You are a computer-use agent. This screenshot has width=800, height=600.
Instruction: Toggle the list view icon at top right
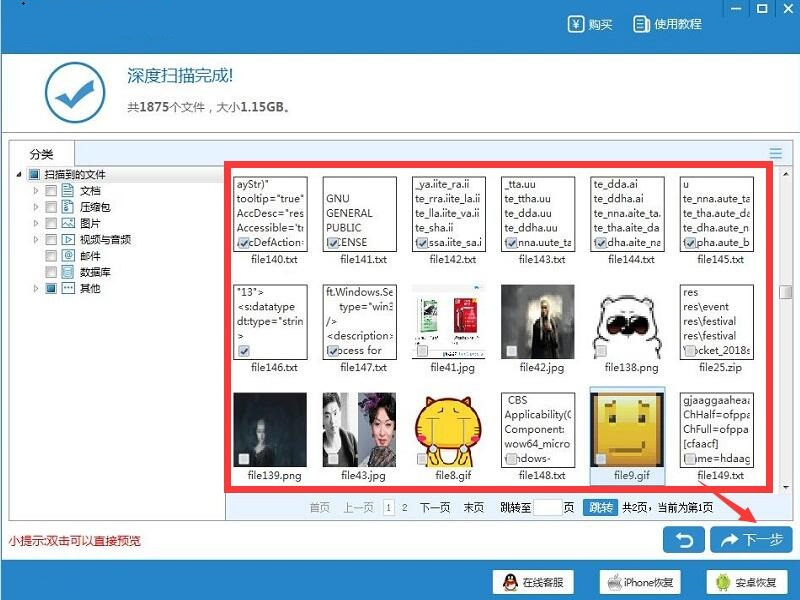point(775,153)
